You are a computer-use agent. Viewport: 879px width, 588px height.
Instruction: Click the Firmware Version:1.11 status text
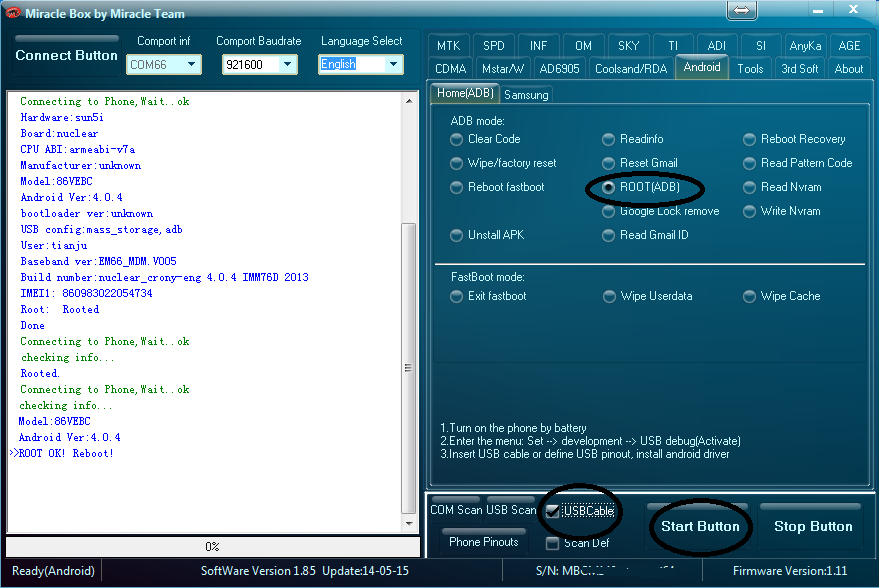pyautogui.click(x=789, y=571)
